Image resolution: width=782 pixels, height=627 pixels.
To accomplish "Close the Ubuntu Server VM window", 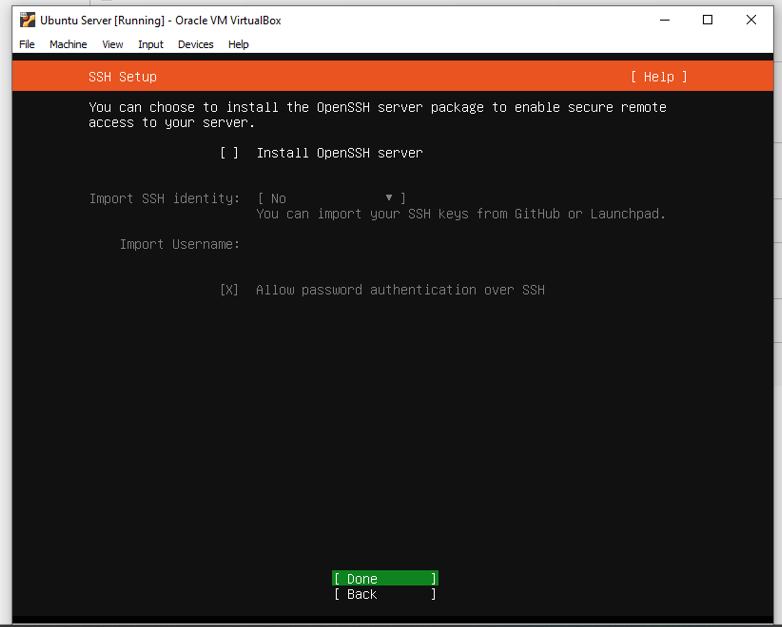I will 751,20.
